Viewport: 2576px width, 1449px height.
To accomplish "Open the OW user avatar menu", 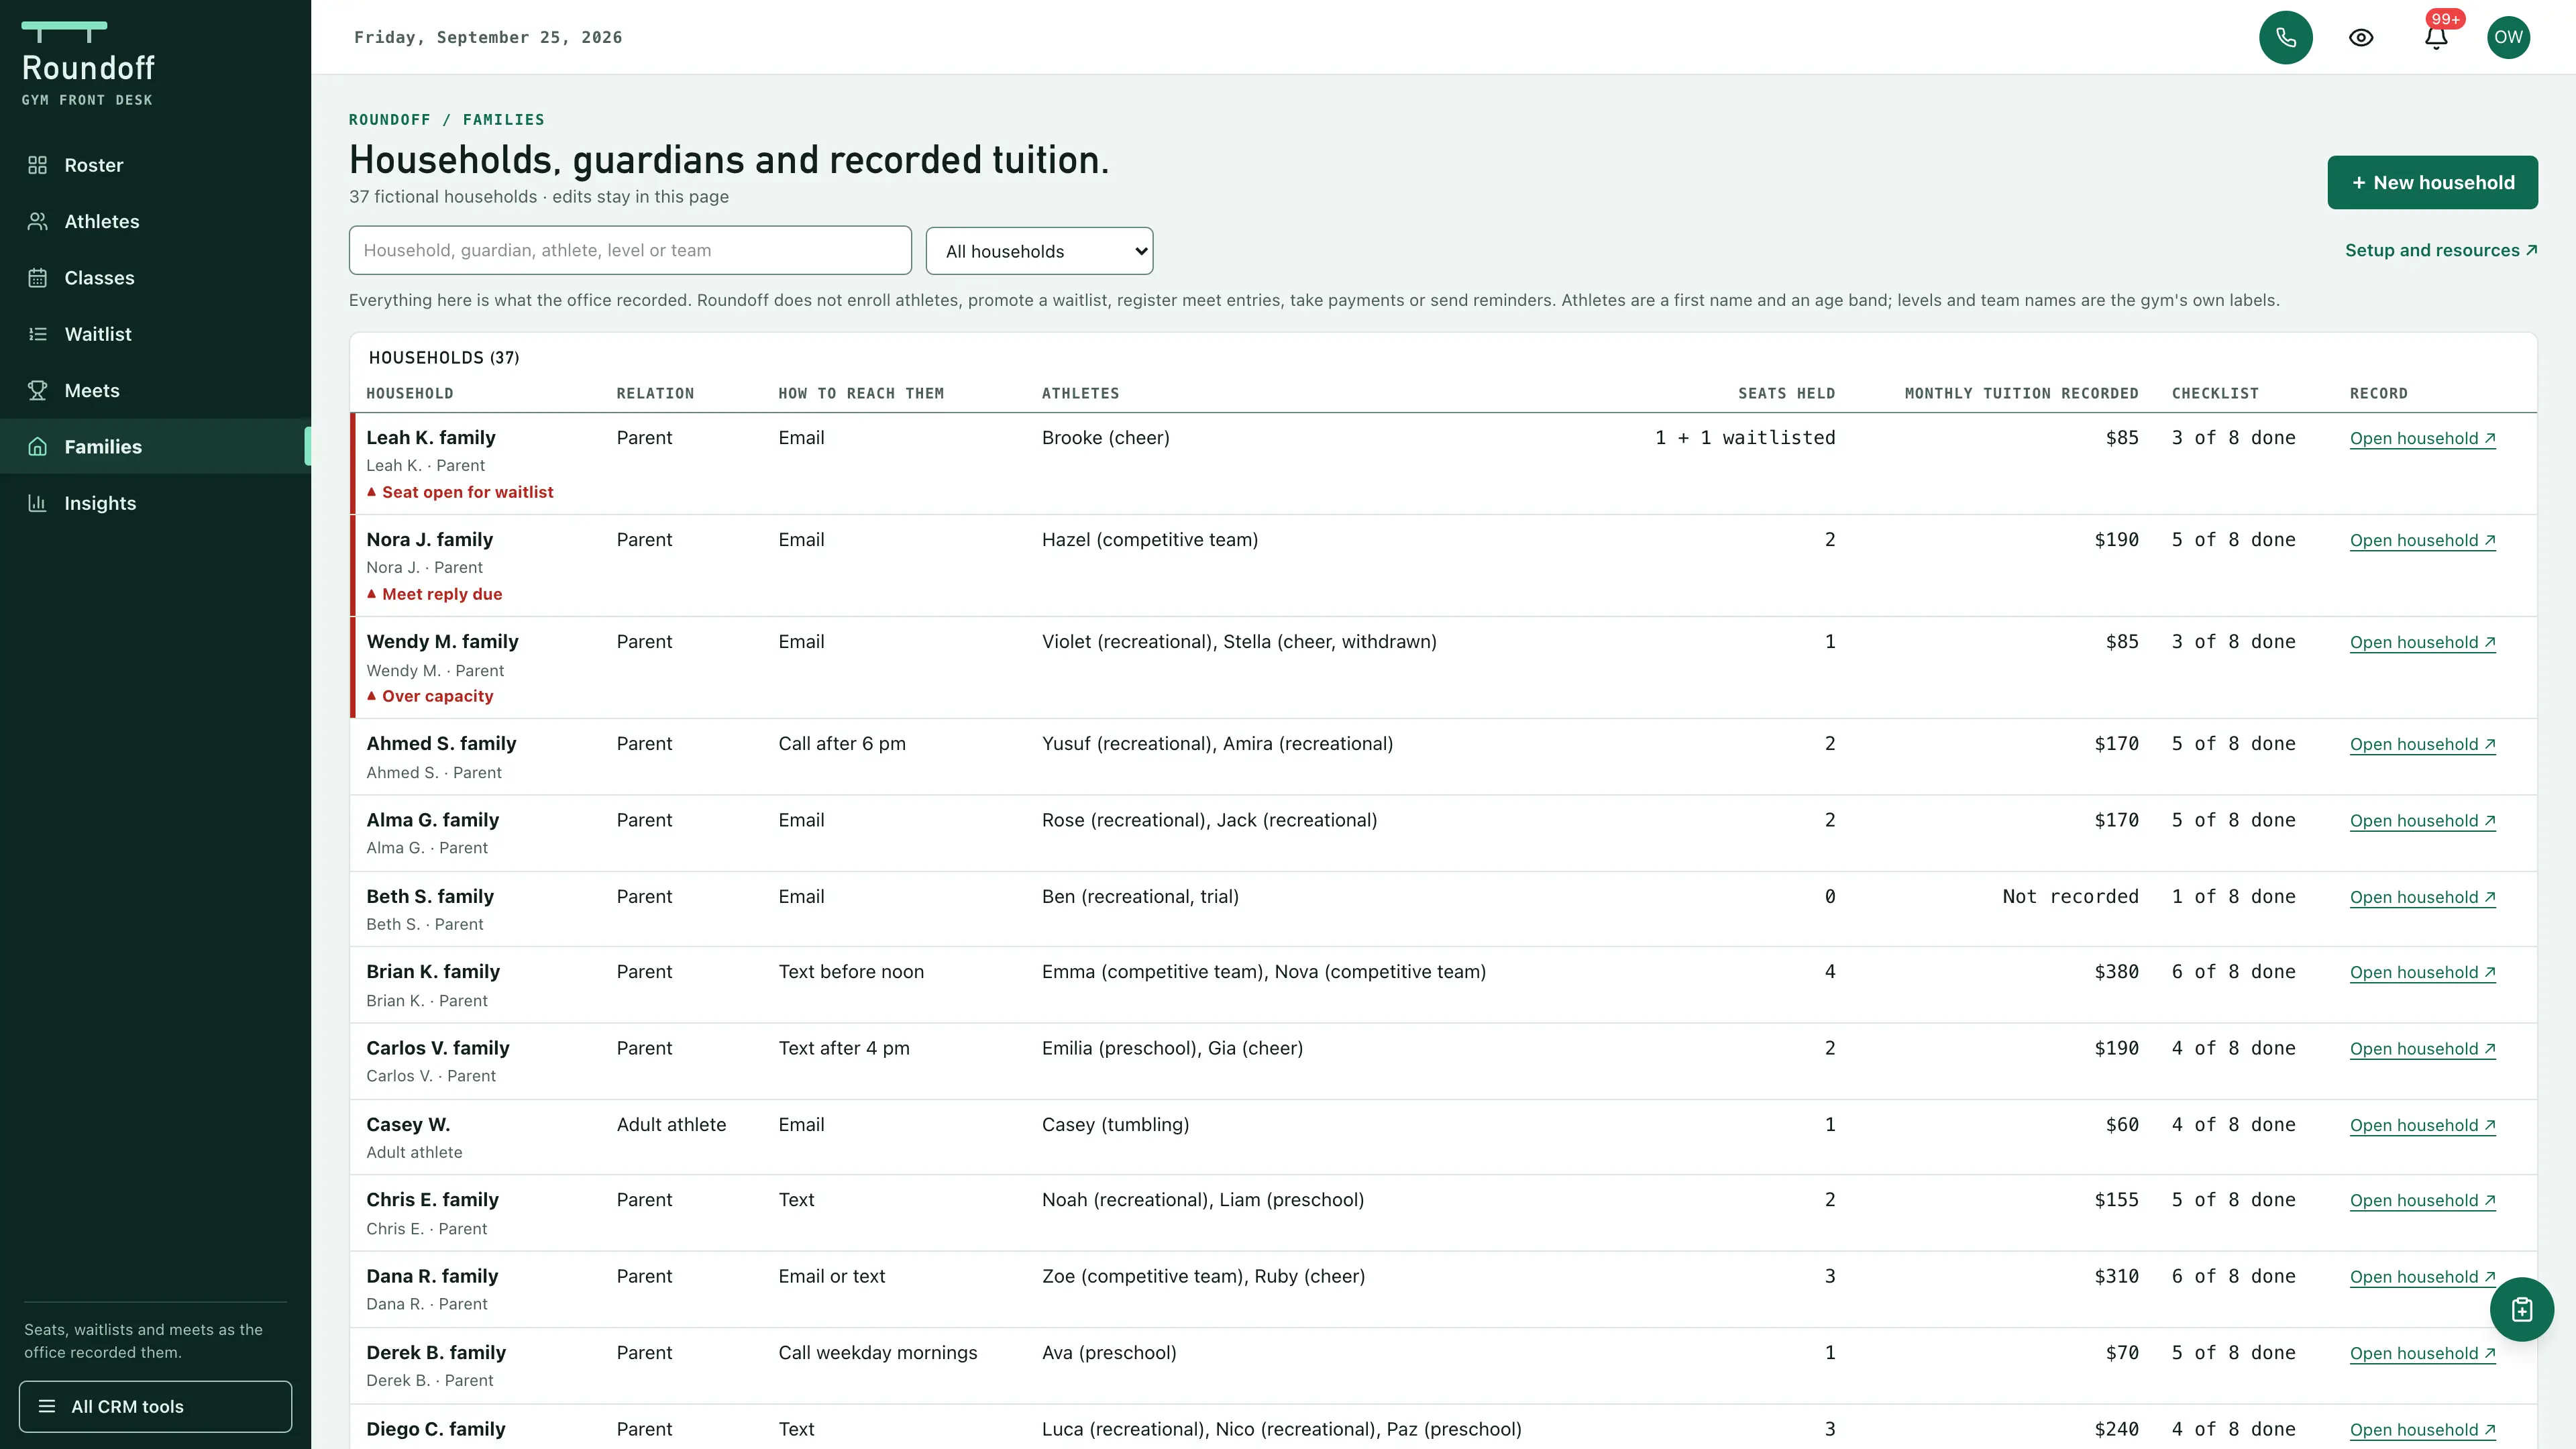I will (2508, 38).
